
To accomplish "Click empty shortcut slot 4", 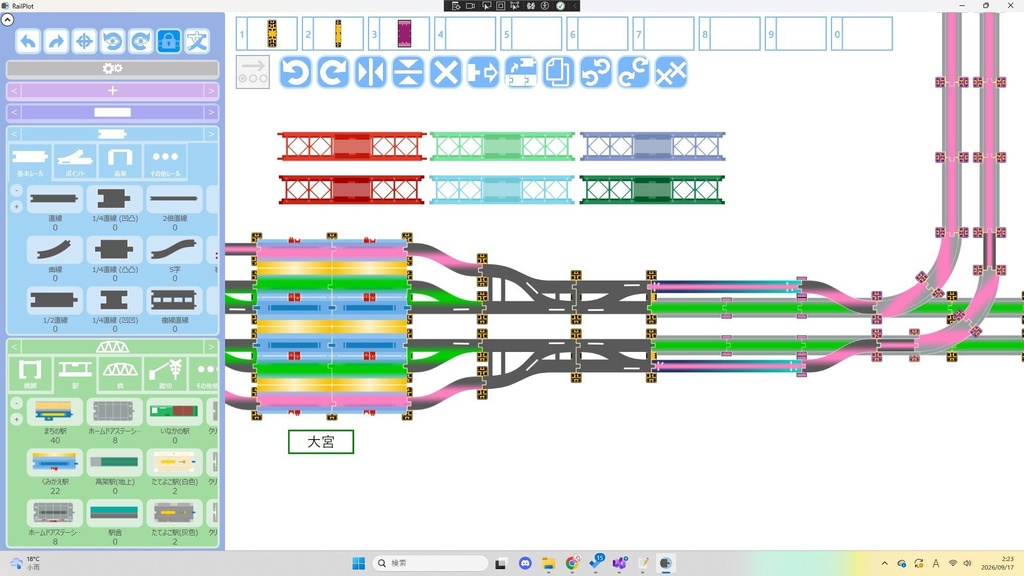I will coord(465,33).
